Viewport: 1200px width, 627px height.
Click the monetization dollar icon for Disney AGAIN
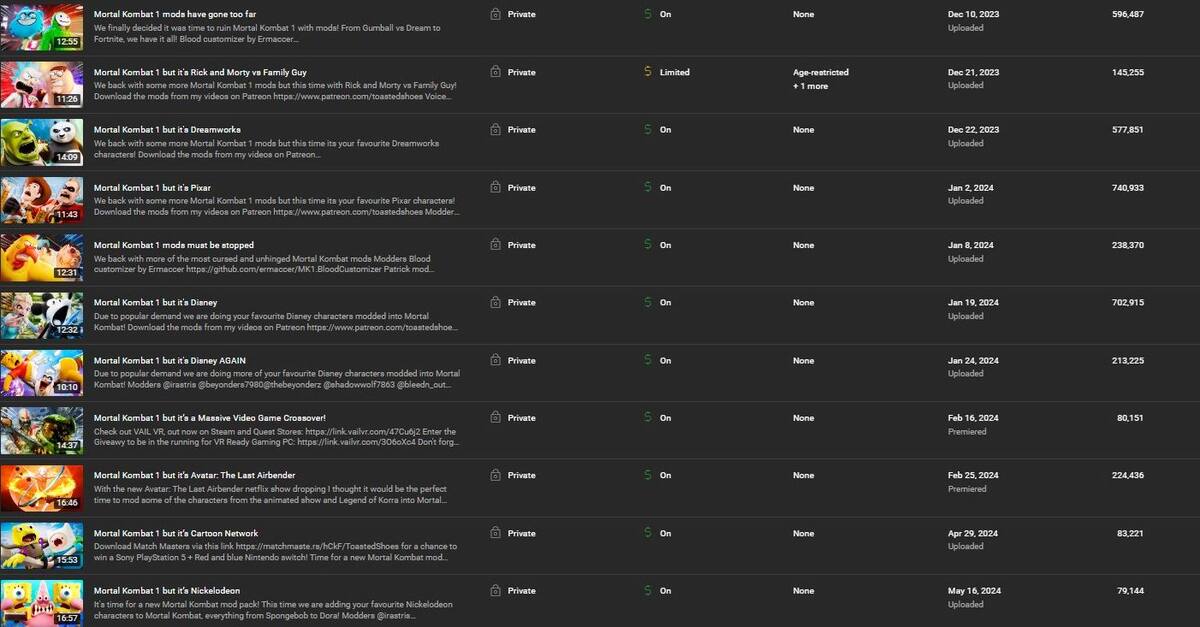pyautogui.click(x=648, y=361)
